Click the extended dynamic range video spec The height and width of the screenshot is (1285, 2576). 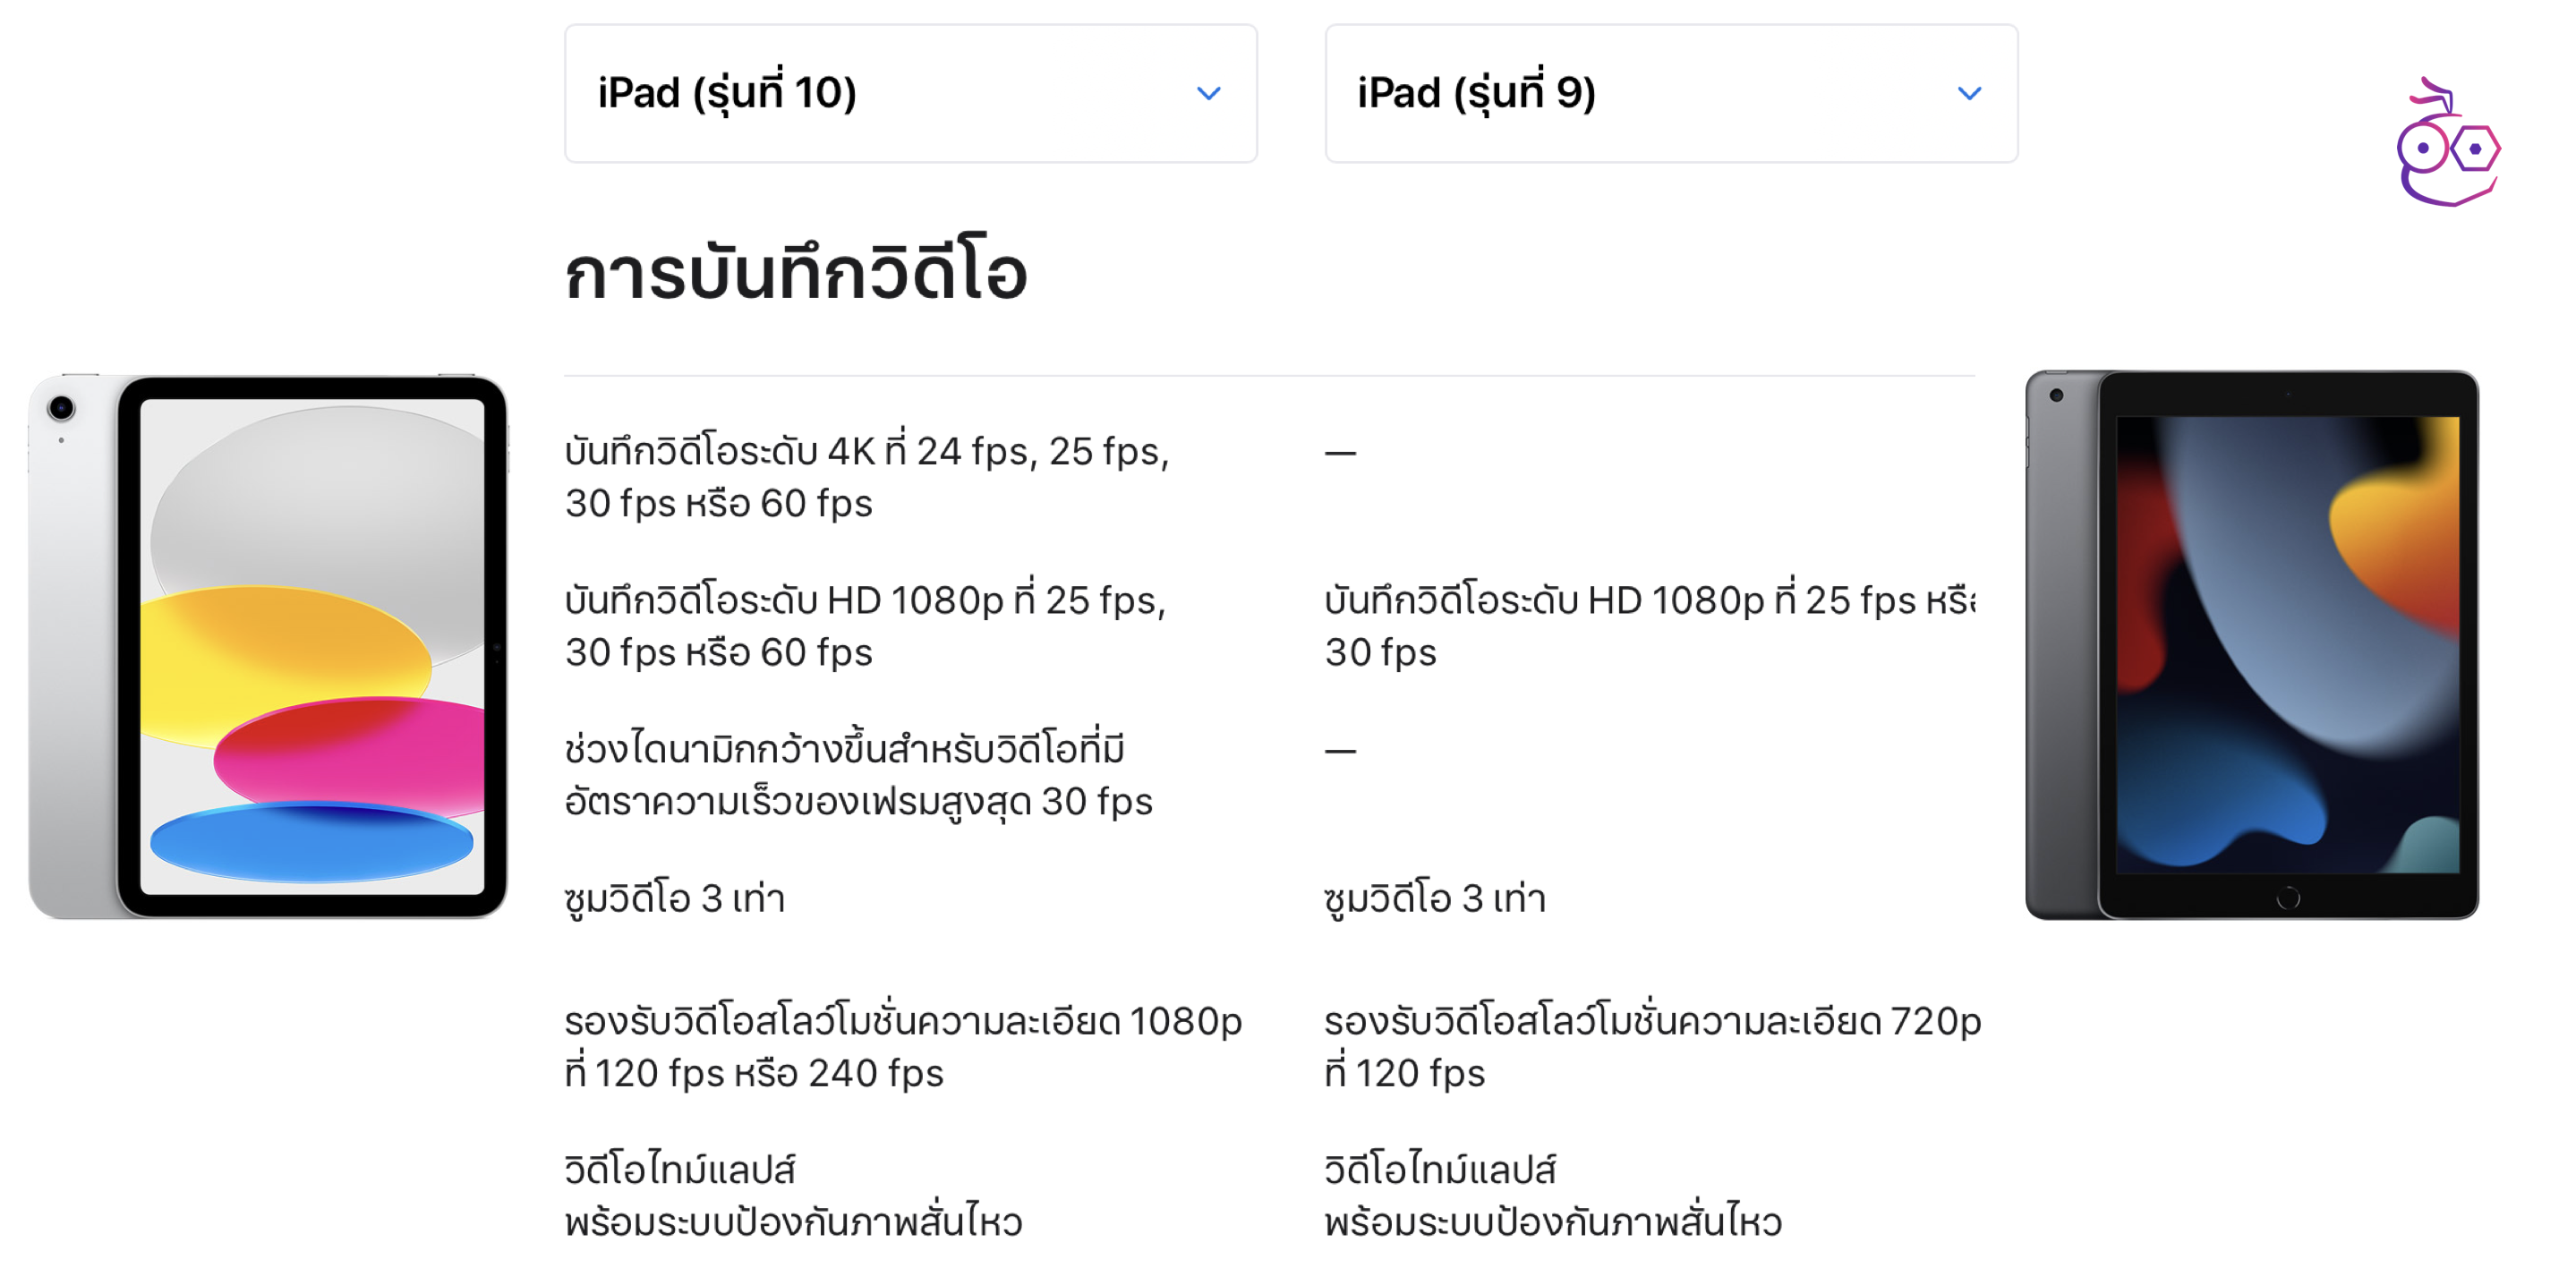858,775
